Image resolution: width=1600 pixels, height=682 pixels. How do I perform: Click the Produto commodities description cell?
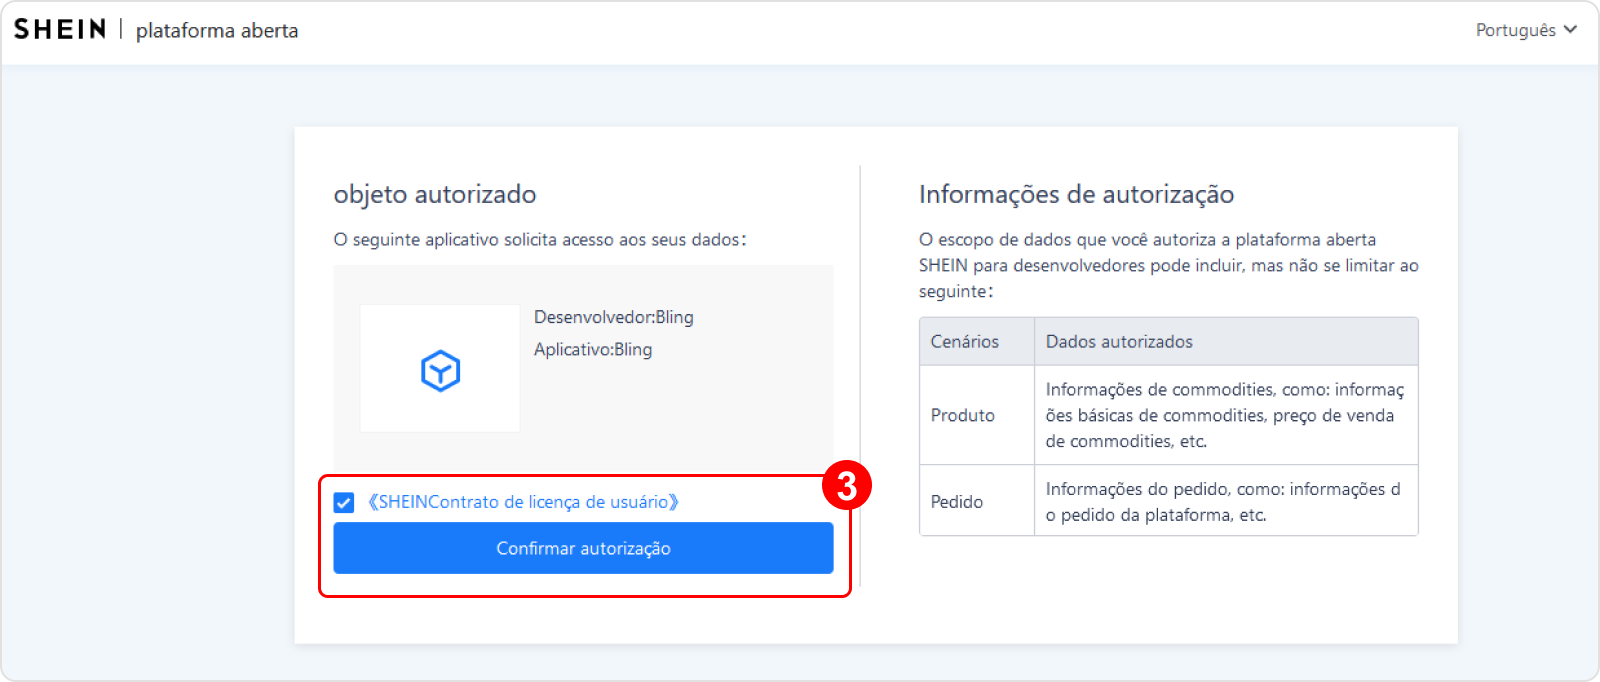click(1226, 415)
